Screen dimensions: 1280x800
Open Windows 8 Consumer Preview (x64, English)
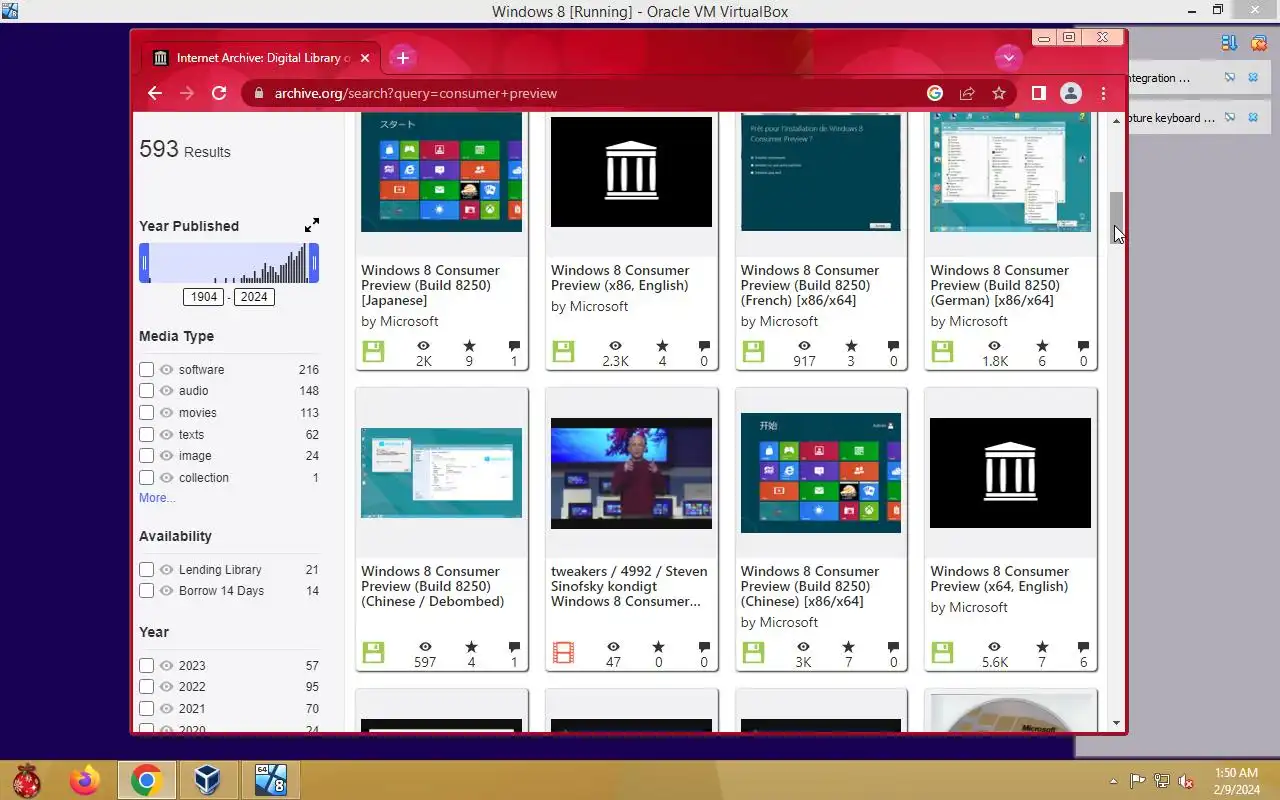[x=1000, y=579]
